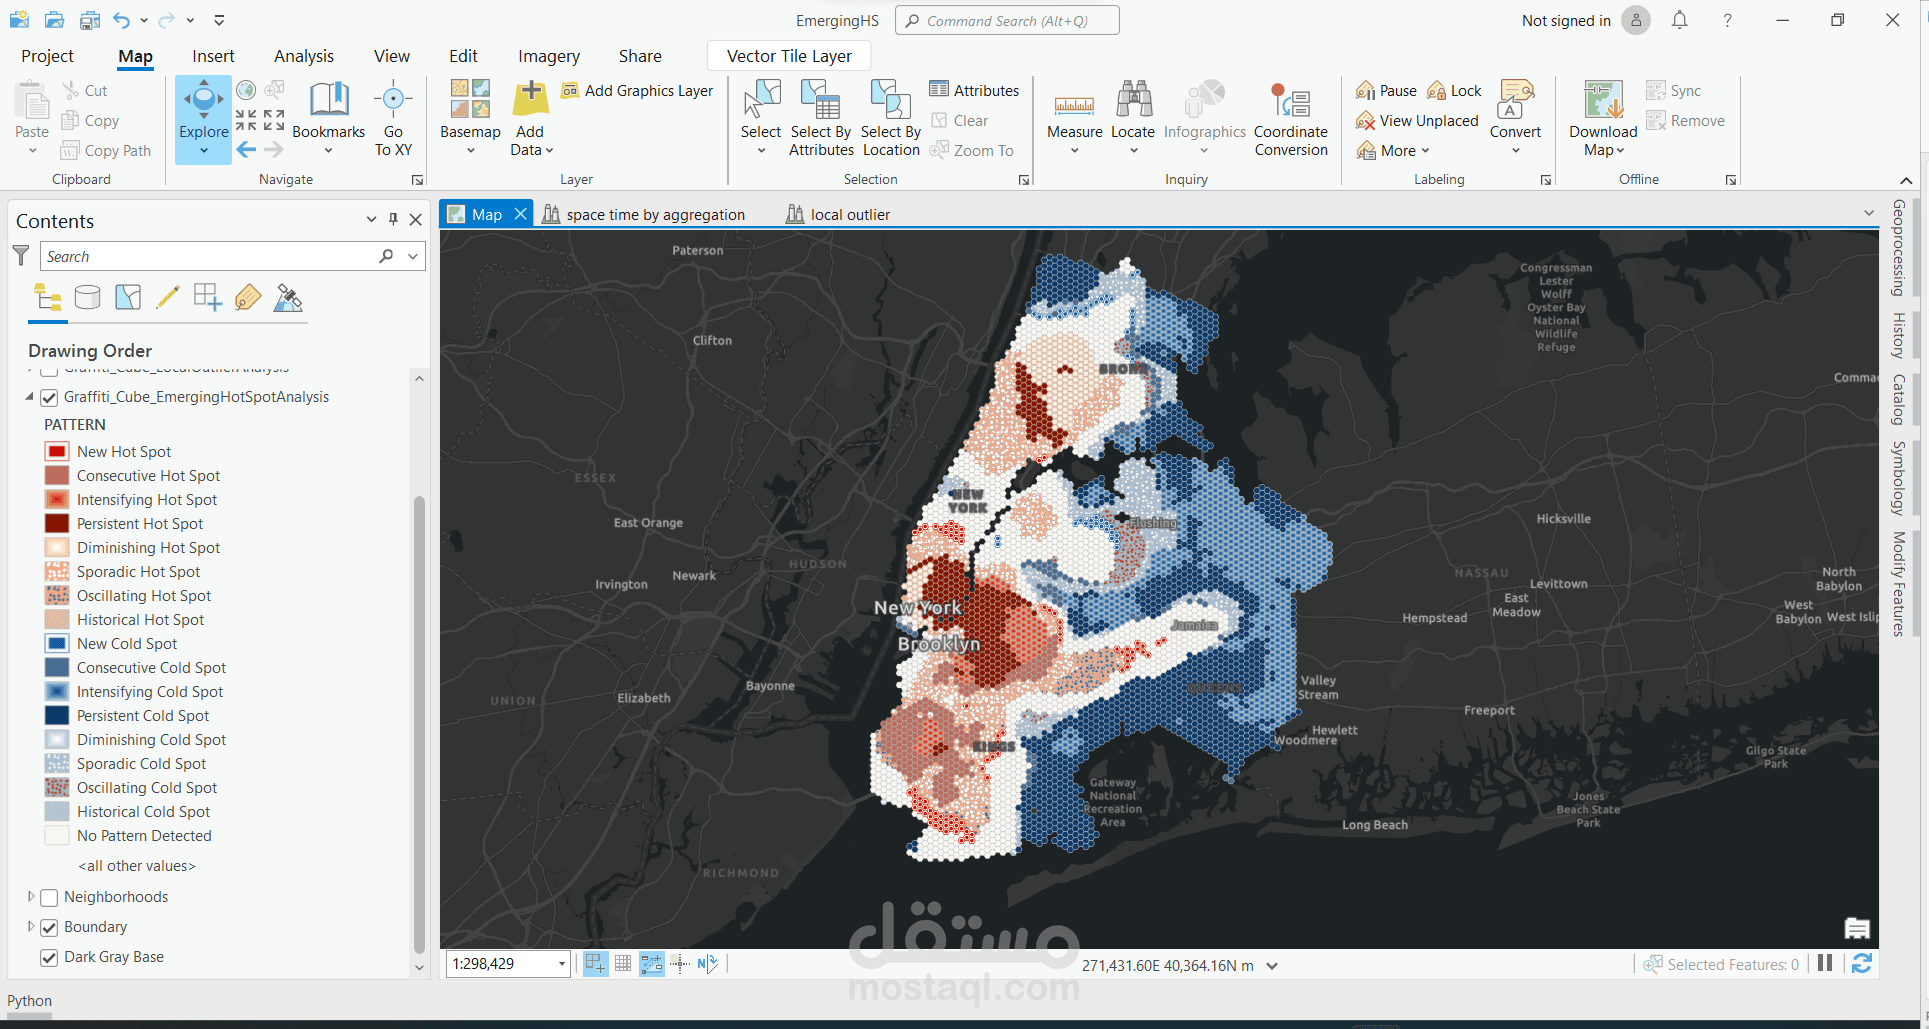This screenshot has width=1929, height=1029.
Task: Click Attributes button
Action: click(x=974, y=91)
